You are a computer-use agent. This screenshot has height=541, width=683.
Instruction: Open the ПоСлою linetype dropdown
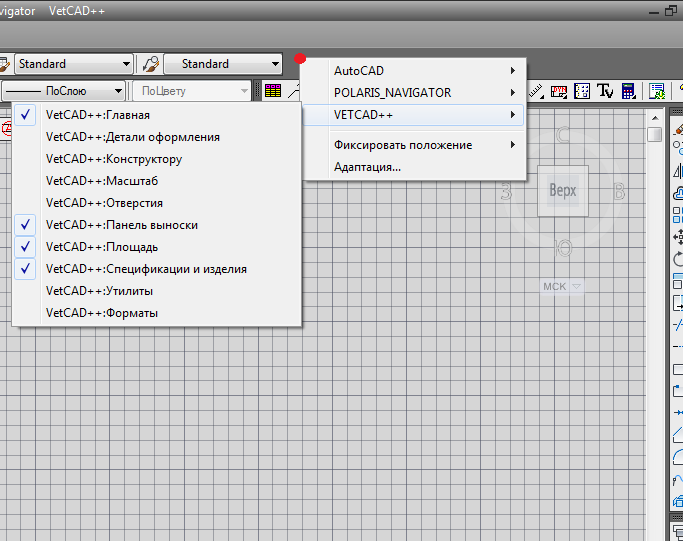[x=64, y=91]
